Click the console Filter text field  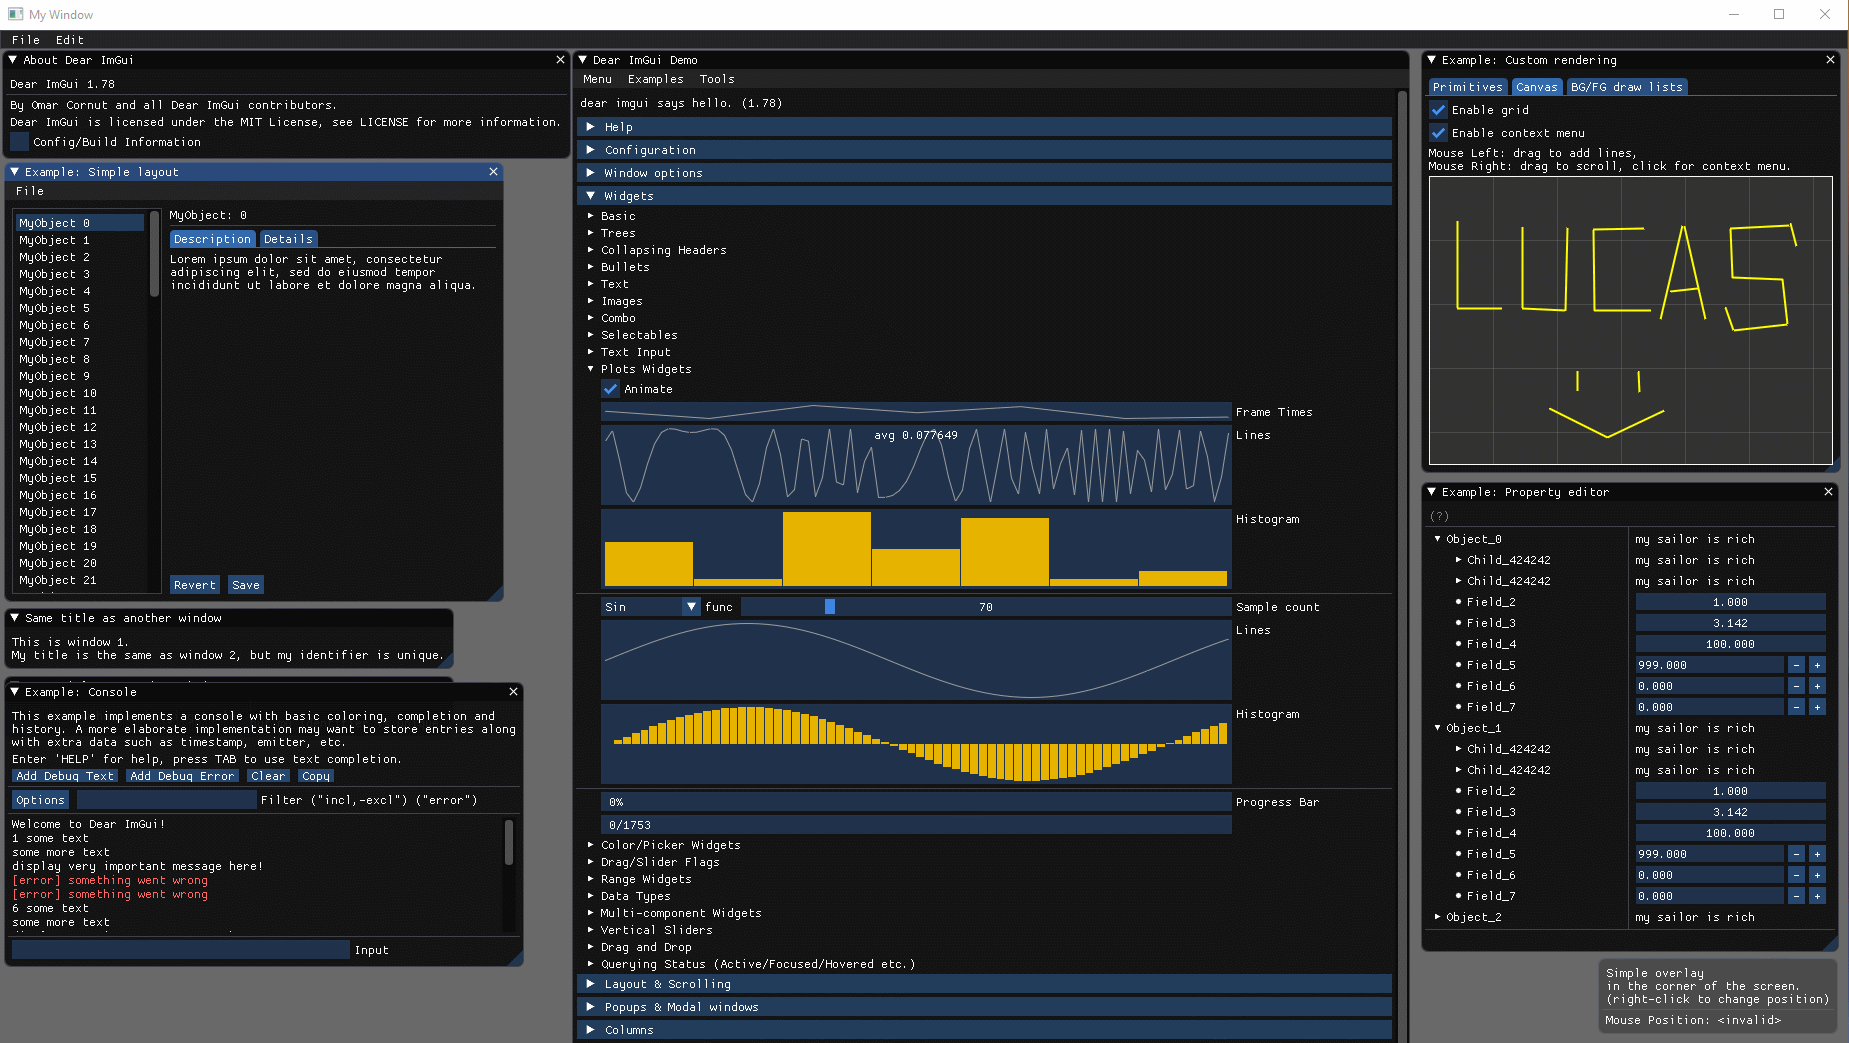tap(167, 800)
